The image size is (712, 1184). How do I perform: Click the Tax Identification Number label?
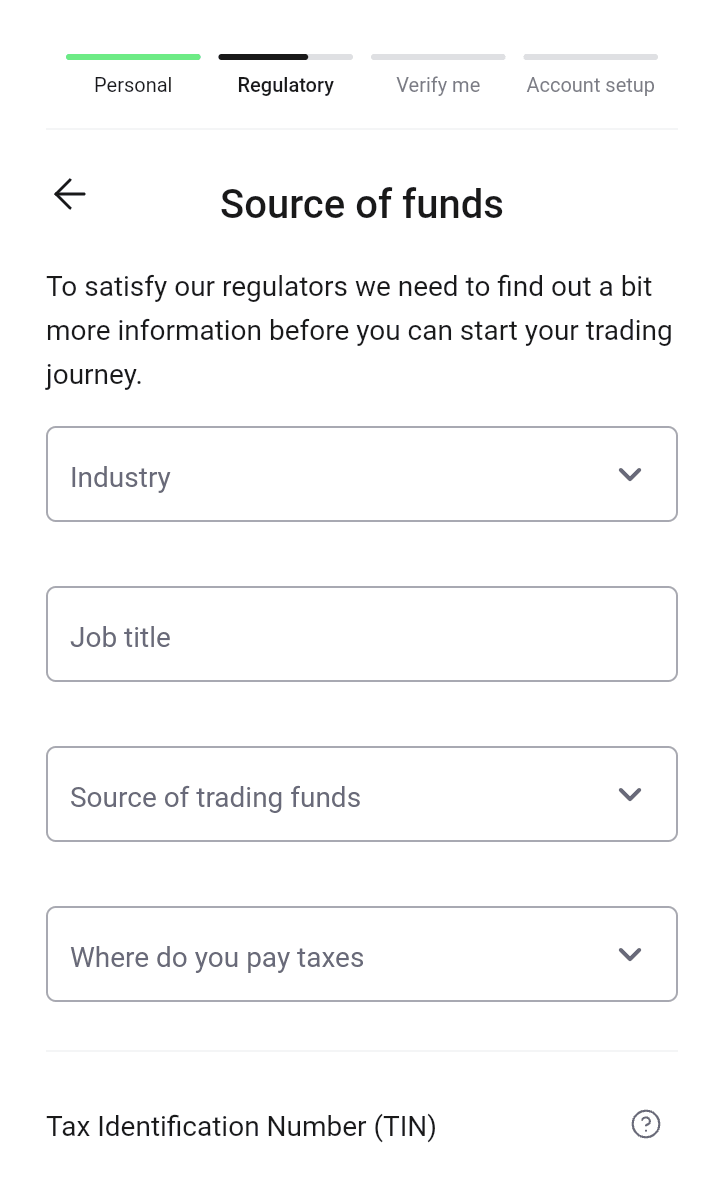tap(241, 1126)
